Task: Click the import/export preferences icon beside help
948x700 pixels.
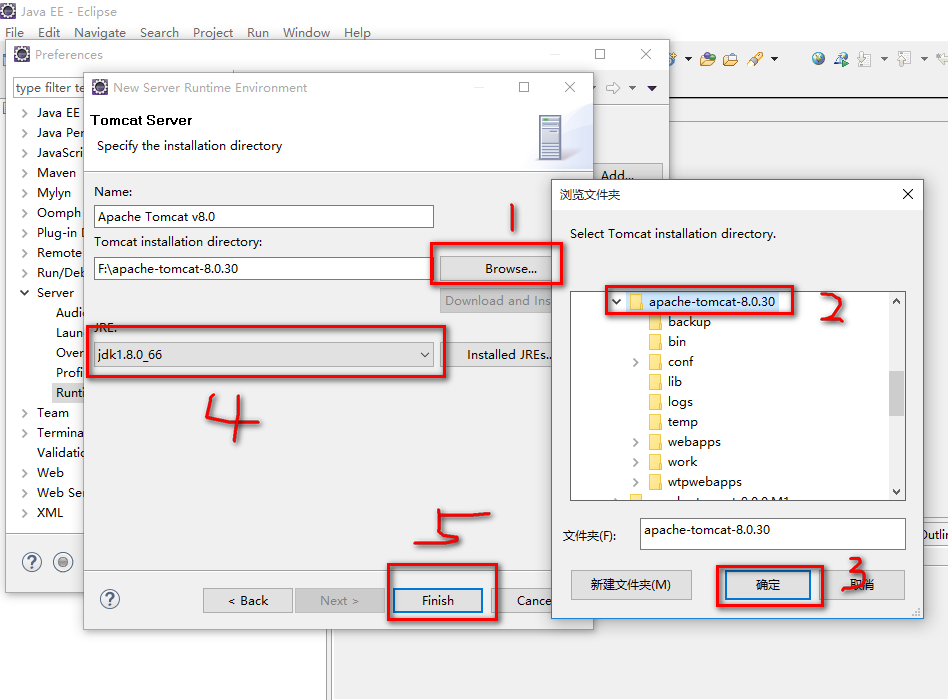Action: click(x=63, y=562)
